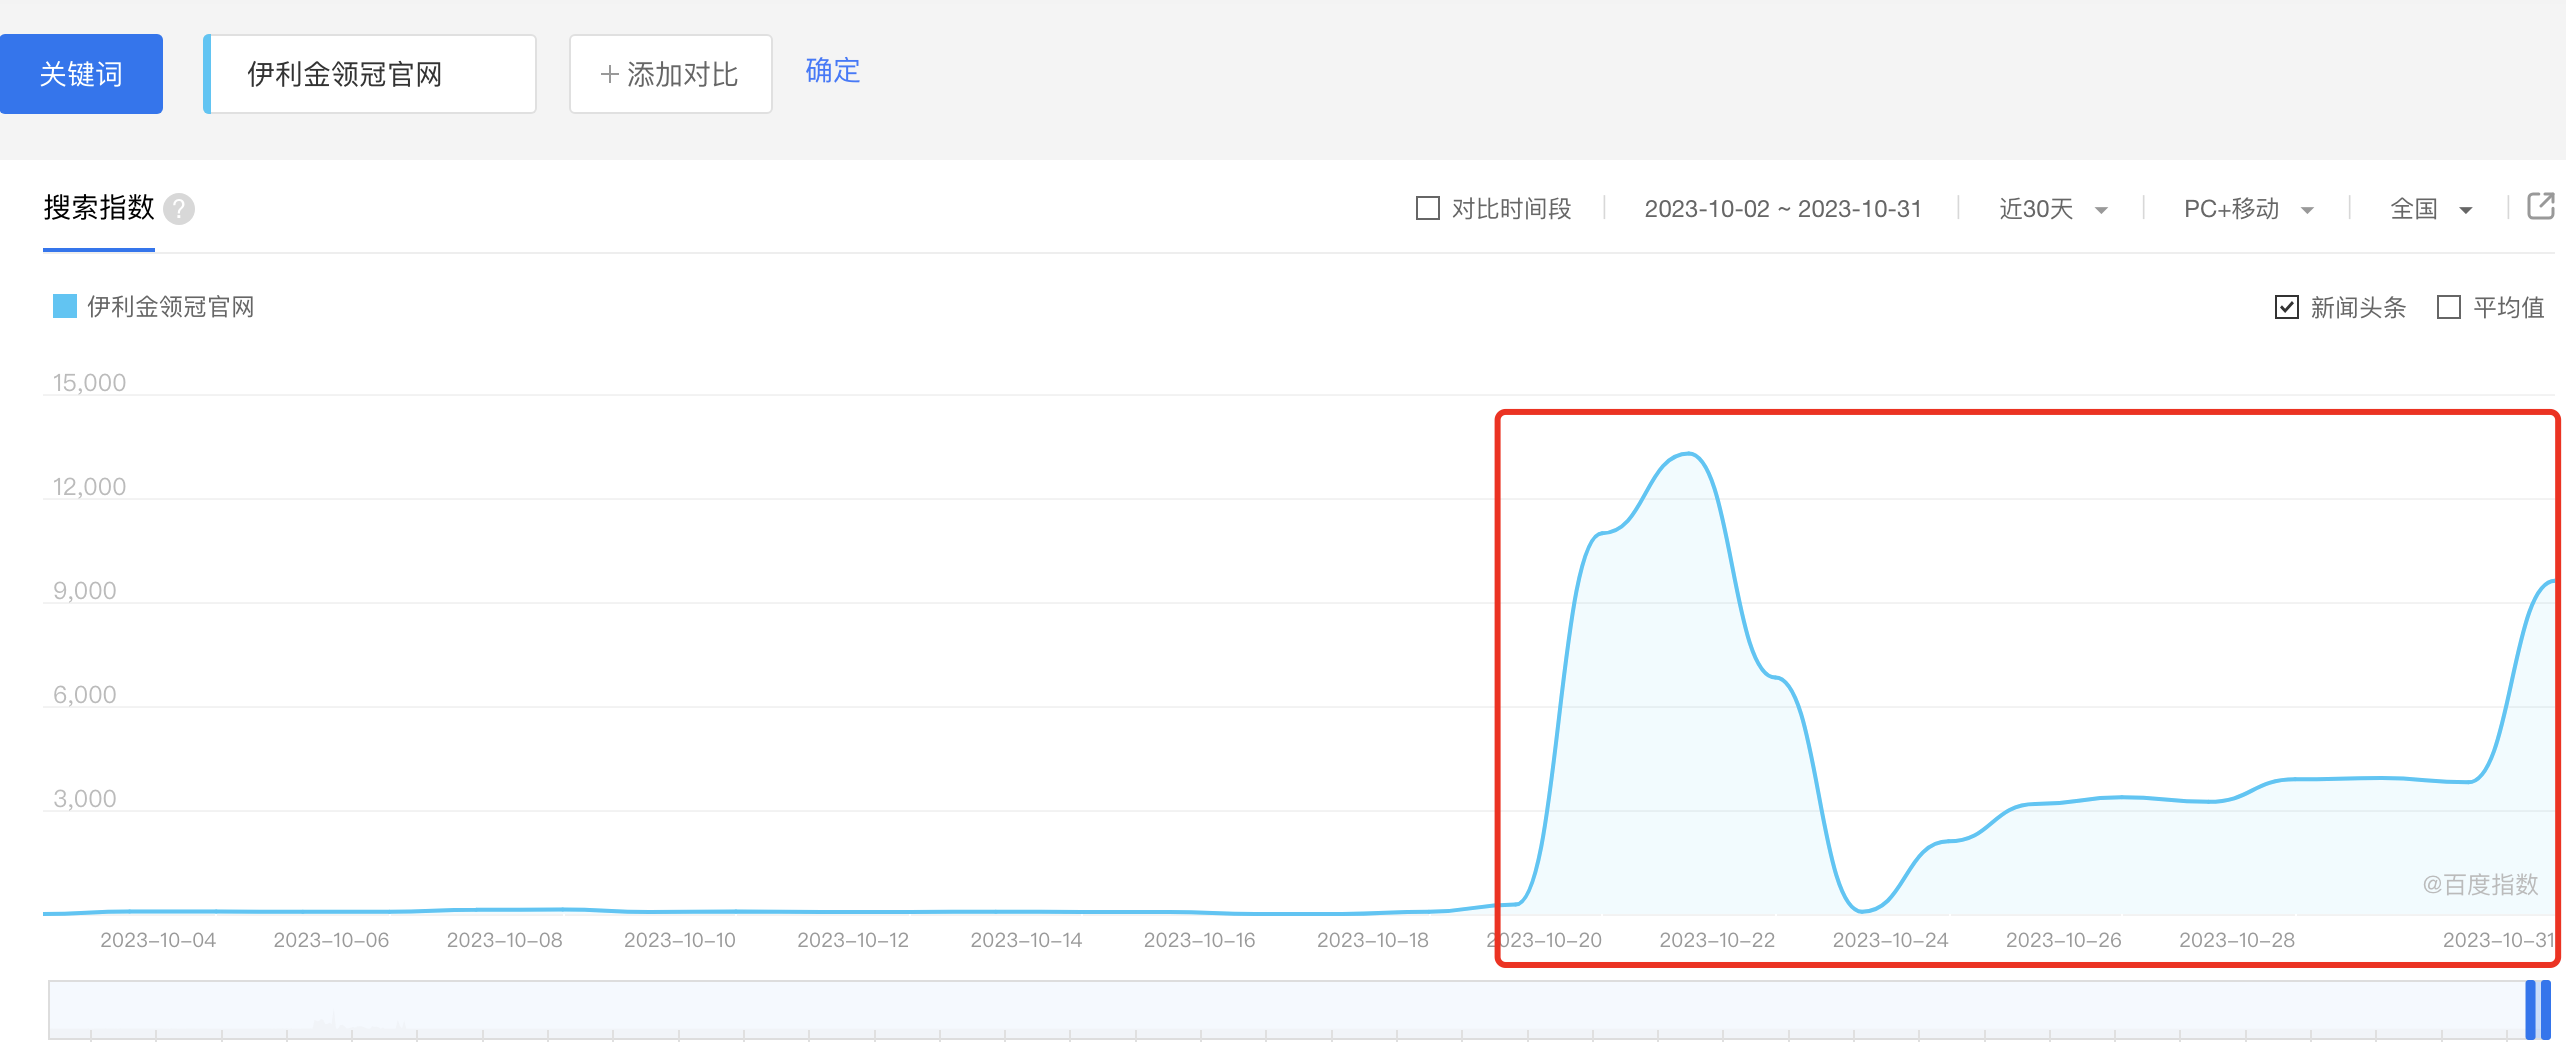The image size is (2566, 1044).
Task: Click the 确定 confirm link
Action: (x=832, y=71)
